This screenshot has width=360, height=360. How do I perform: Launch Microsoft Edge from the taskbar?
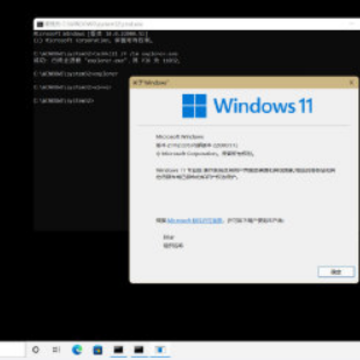(x=77, y=350)
